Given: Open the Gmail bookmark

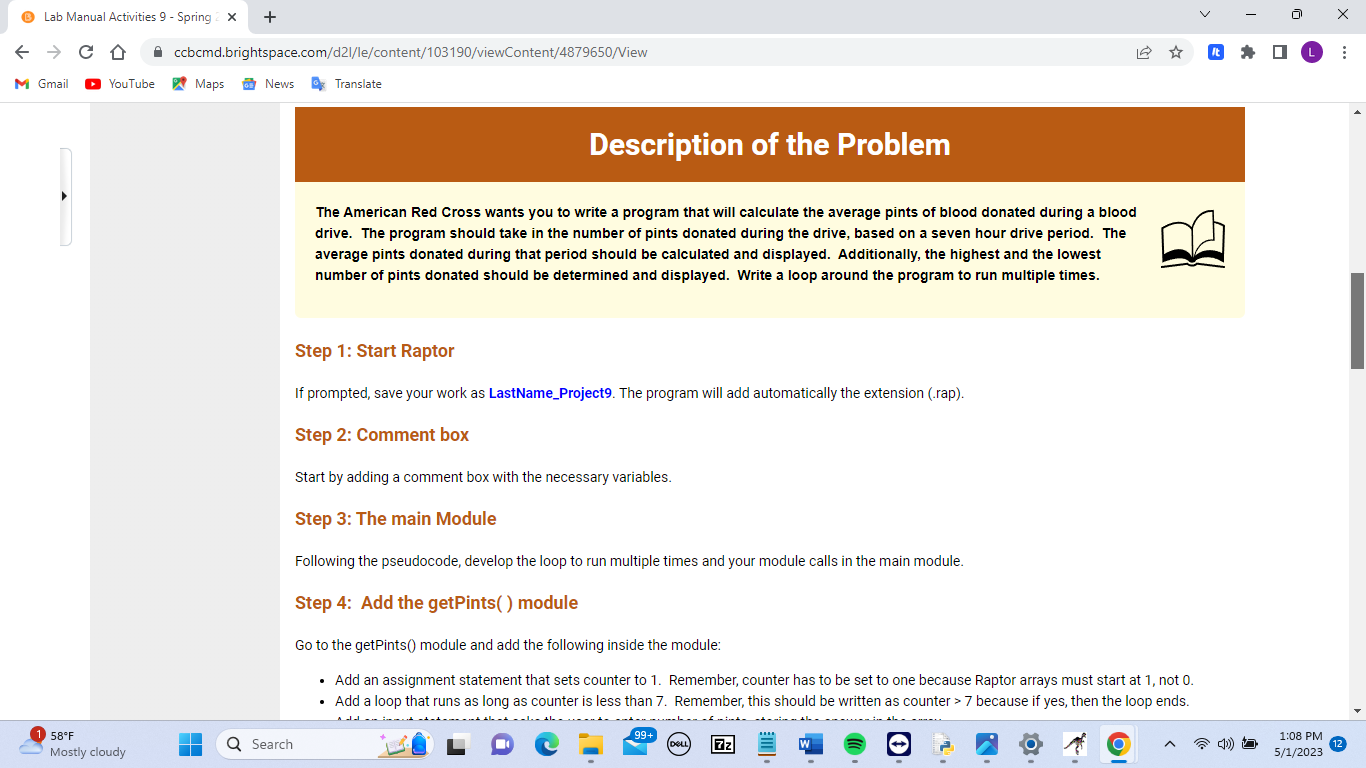Looking at the screenshot, I should coord(42,84).
